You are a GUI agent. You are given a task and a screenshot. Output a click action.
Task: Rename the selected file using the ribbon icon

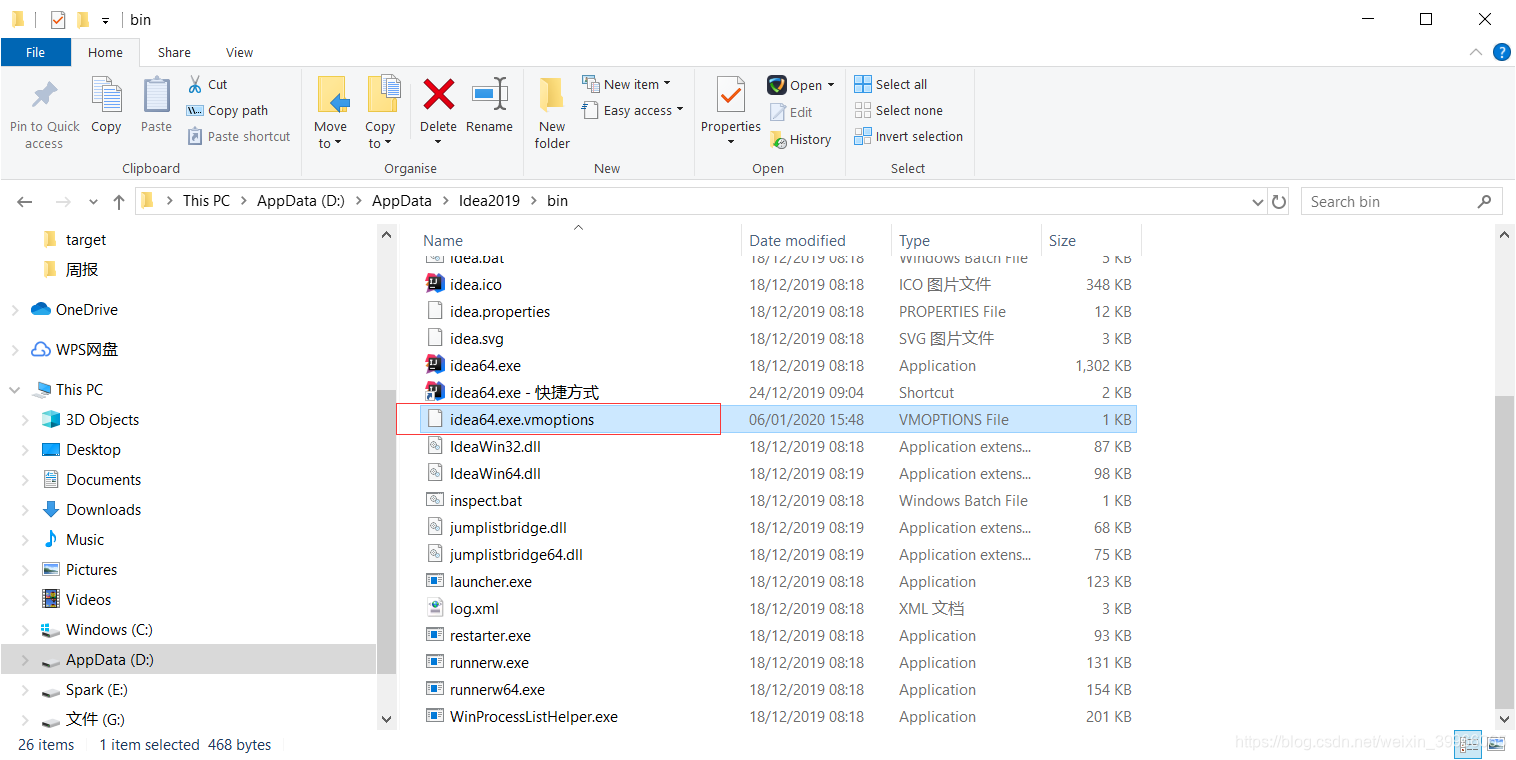pos(489,110)
